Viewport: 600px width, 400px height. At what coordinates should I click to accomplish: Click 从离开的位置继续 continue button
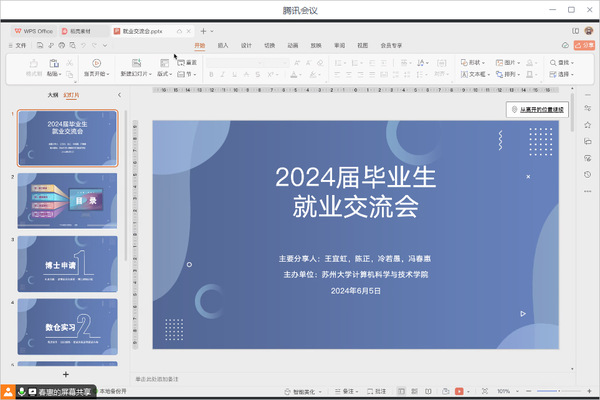tap(537, 109)
